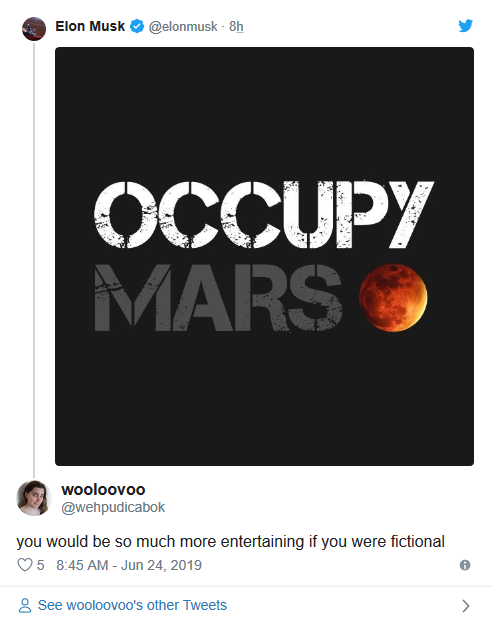Click the blue verified badge
The image size is (492, 619).
tap(137, 26)
